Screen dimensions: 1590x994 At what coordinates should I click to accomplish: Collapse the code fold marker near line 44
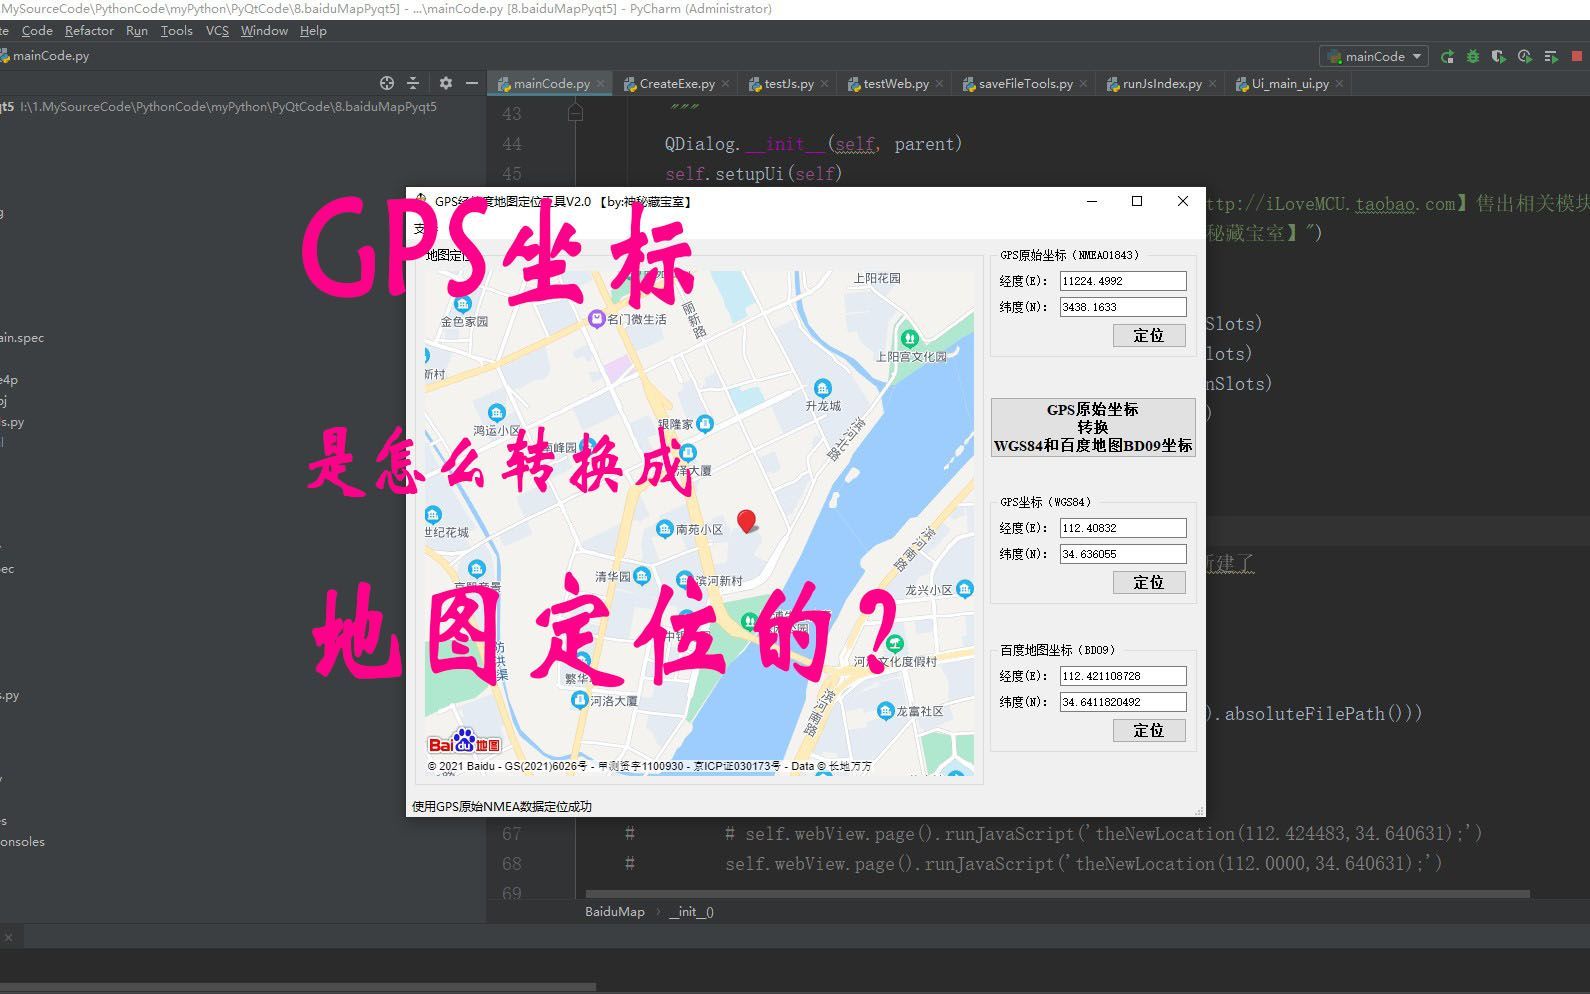[576, 114]
